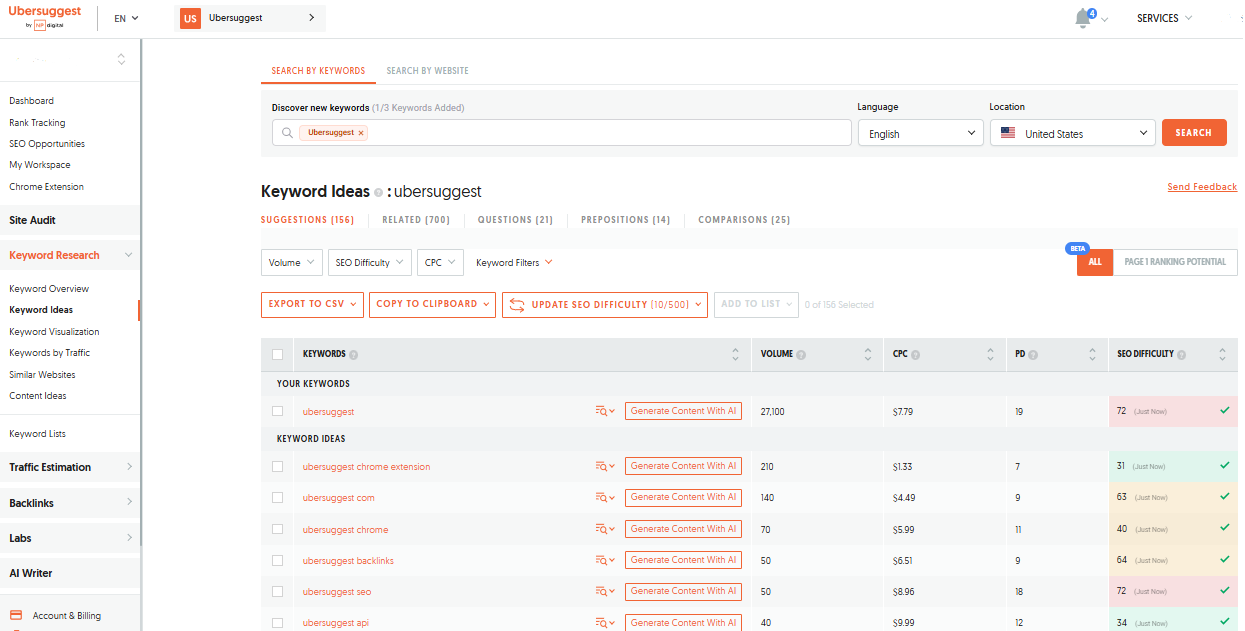This screenshot has width=1245, height=631.
Task: Click the CPC column help icon
Action: point(916,354)
